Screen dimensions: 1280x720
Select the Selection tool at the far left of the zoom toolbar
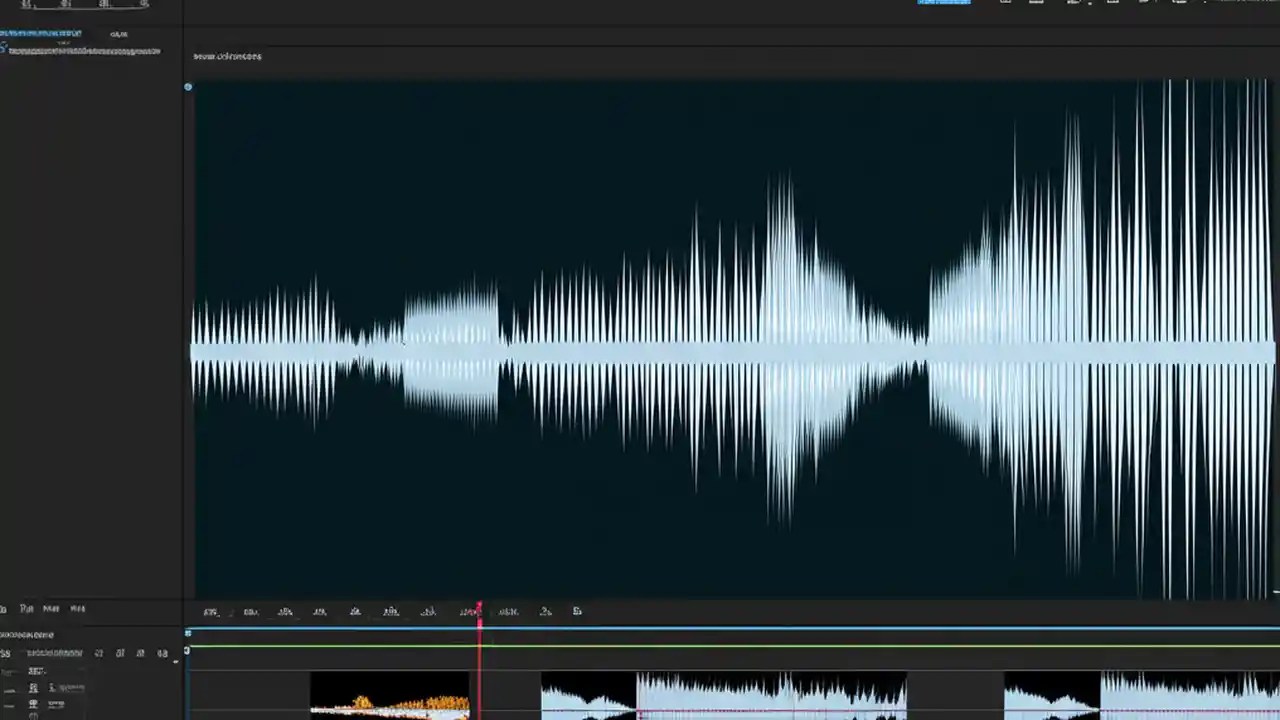coord(210,611)
